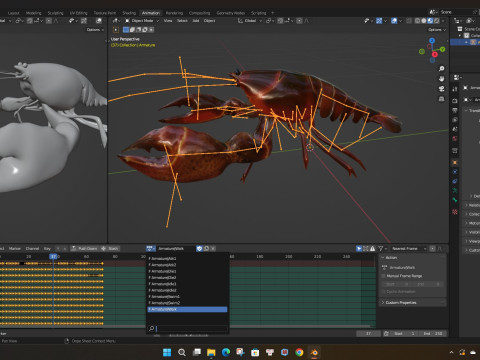The image size is (480, 360).
Task: Open File Explorer from the taskbar
Action: (211, 352)
